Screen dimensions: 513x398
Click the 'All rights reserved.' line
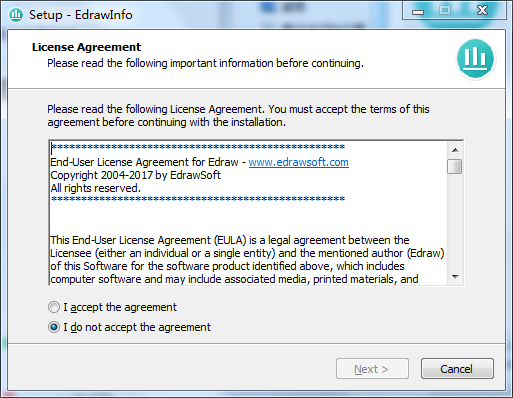96,188
